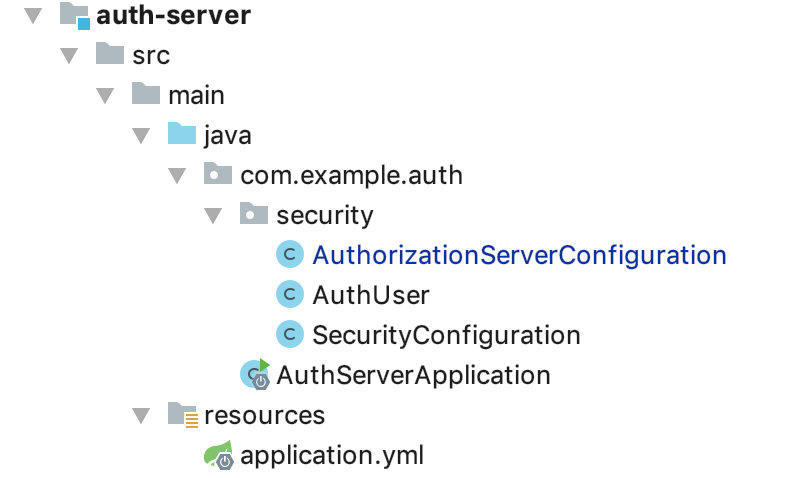
Task: Open AuthorizationServerConfiguration file
Action: tap(519, 255)
